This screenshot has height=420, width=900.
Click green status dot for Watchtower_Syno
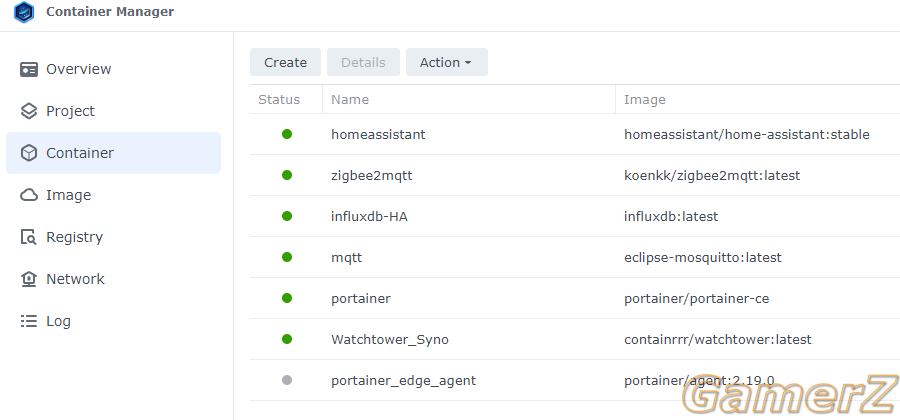point(287,339)
